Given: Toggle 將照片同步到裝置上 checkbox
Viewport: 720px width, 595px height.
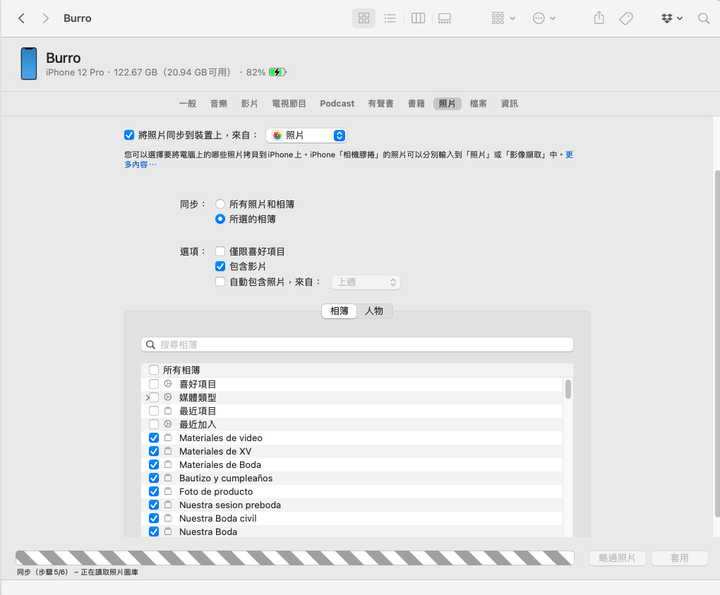Looking at the screenshot, I should [x=129, y=135].
